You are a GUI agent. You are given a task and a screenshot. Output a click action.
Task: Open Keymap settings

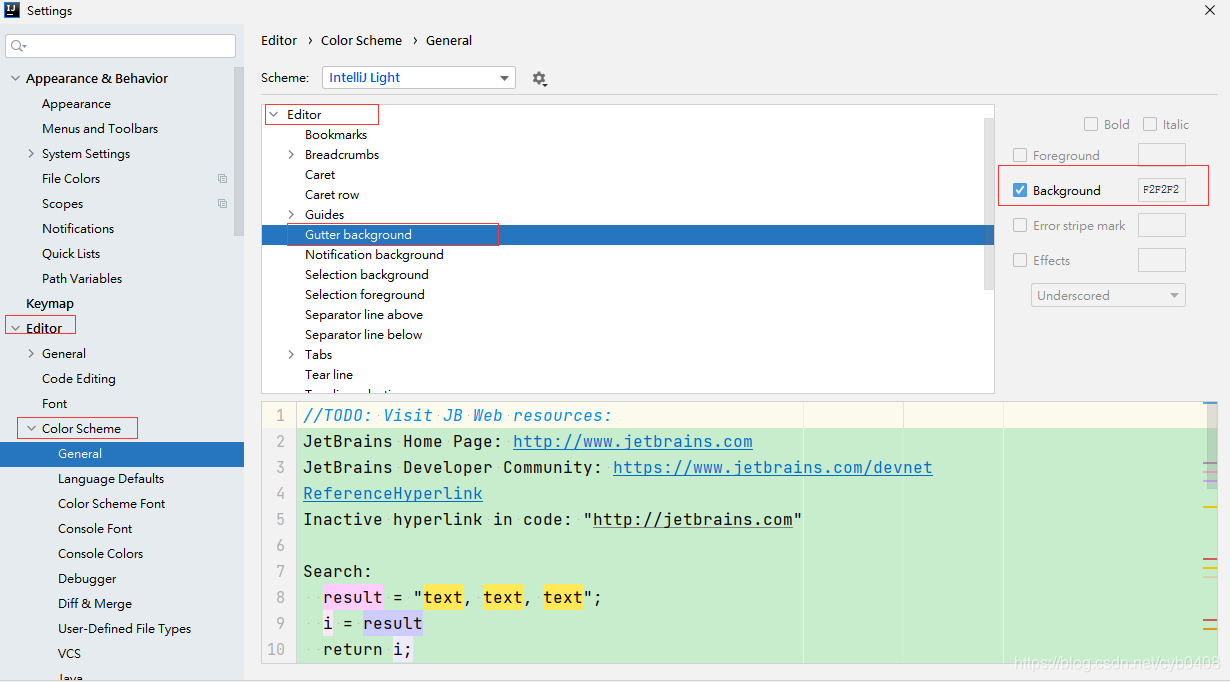point(50,304)
